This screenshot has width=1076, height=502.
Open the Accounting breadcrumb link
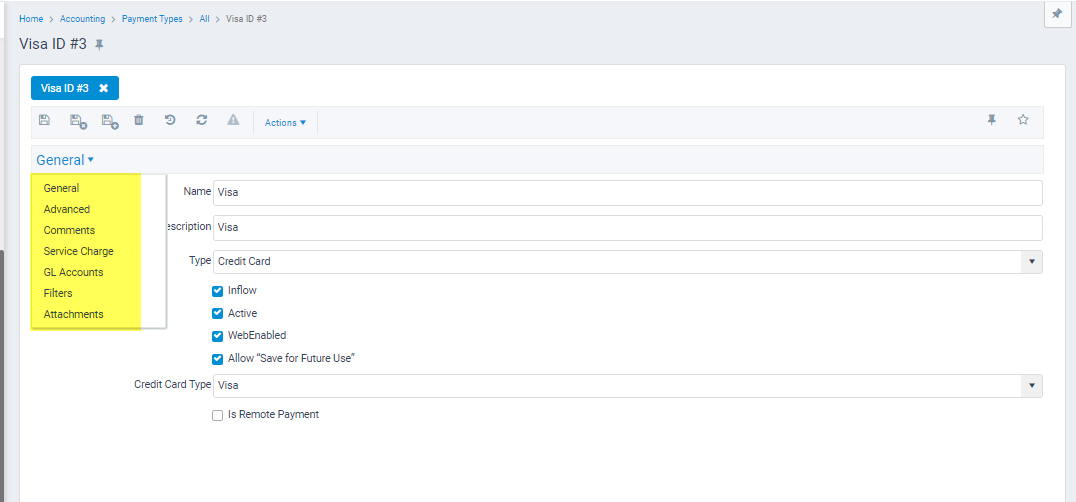point(82,19)
